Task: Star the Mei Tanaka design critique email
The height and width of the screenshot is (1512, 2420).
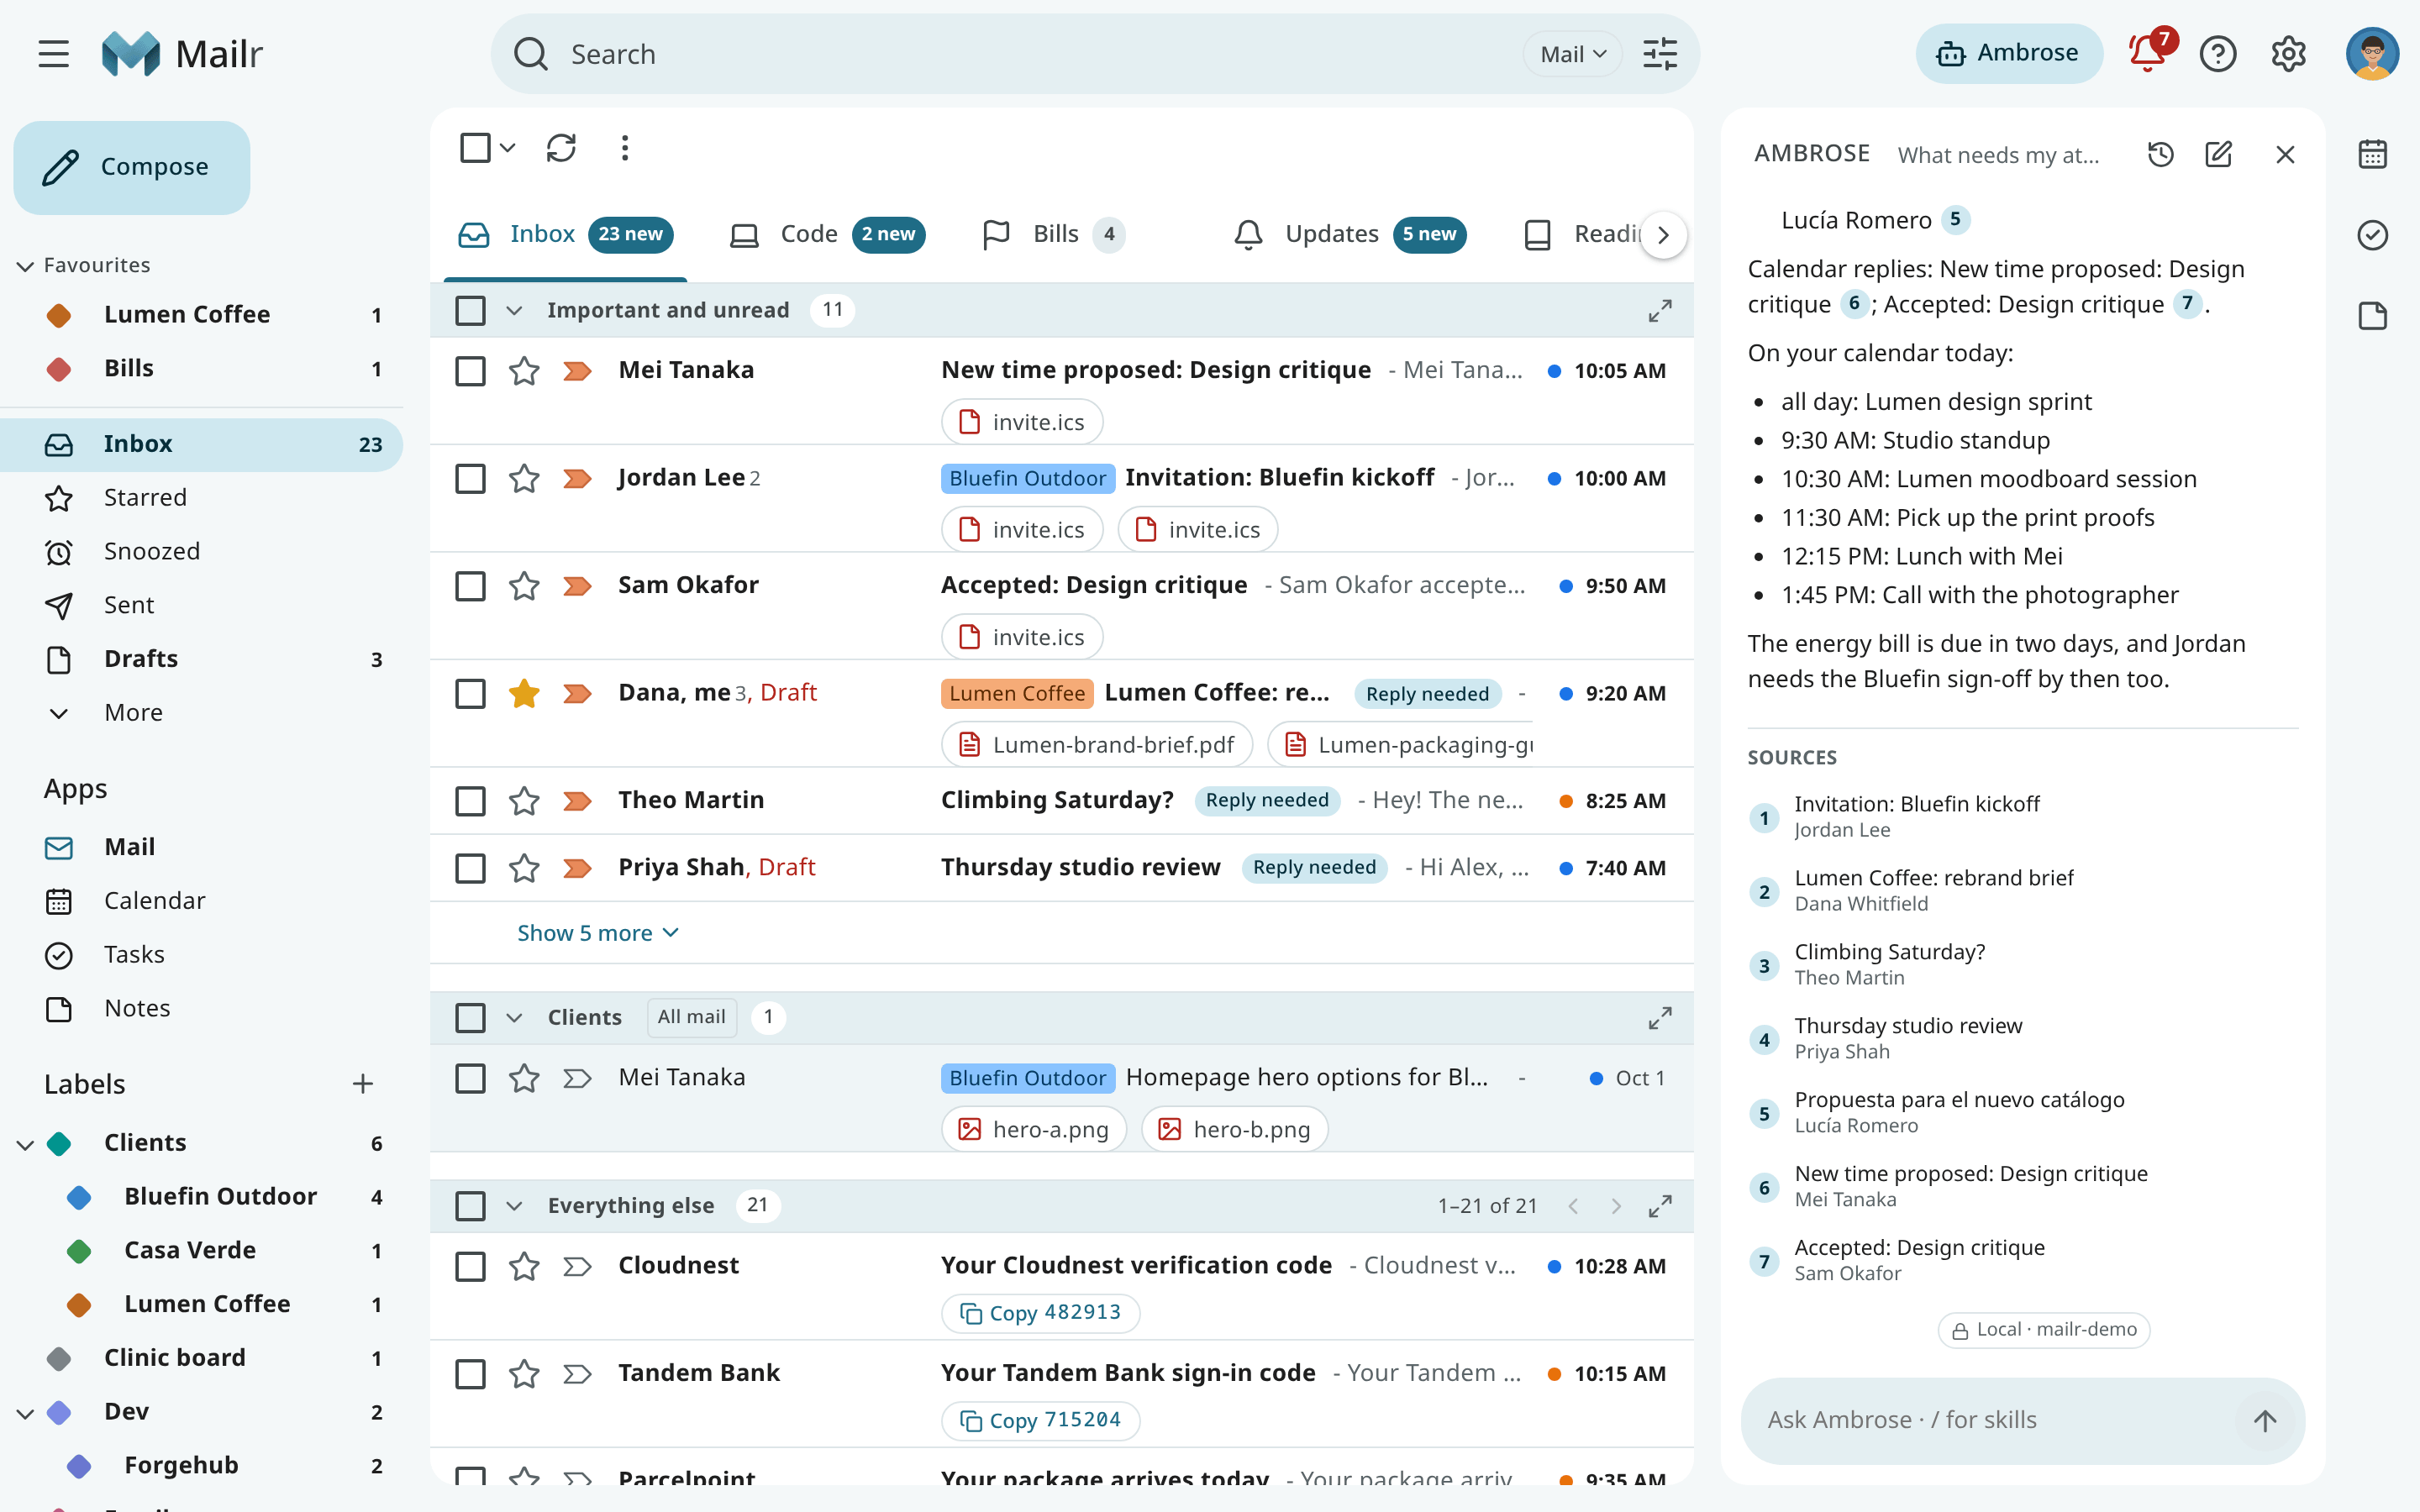Action: pos(524,371)
